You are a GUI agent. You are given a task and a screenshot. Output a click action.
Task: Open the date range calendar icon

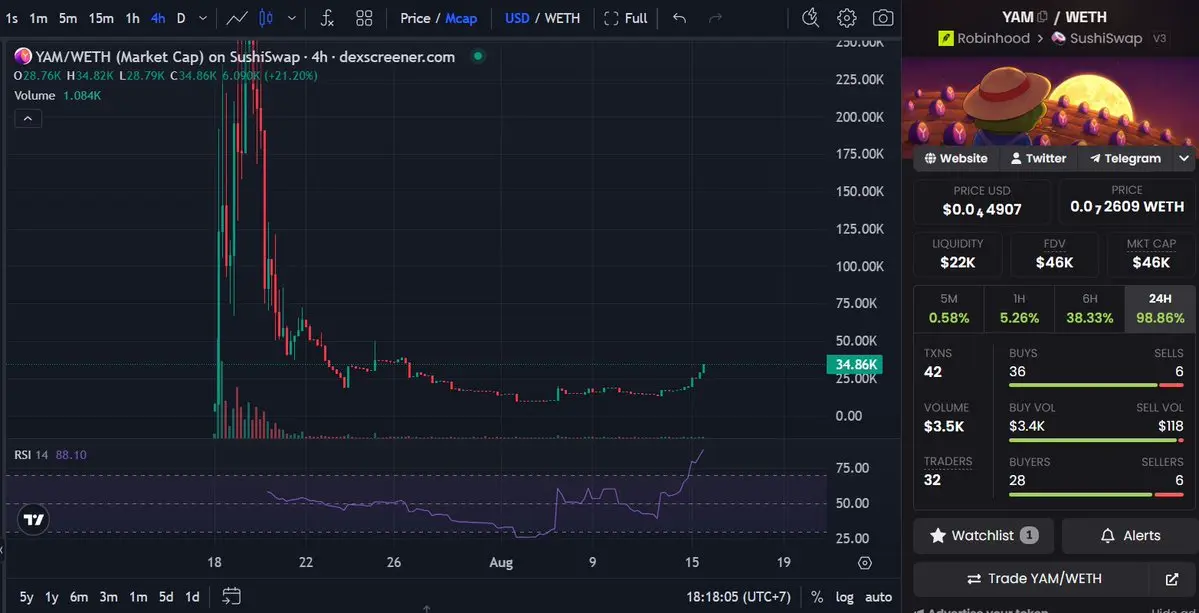tap(232, 596)
